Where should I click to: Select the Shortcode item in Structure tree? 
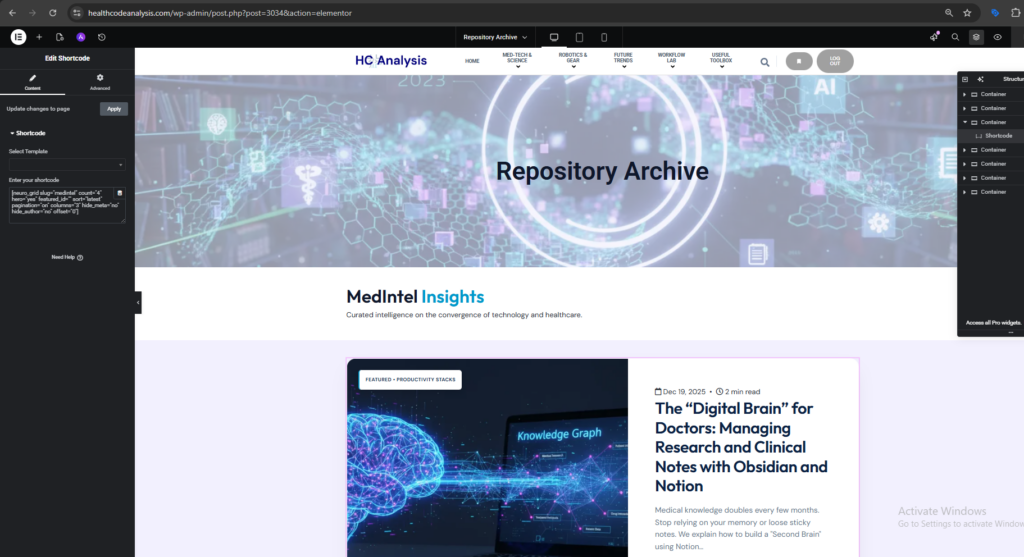tap(998, 136)
